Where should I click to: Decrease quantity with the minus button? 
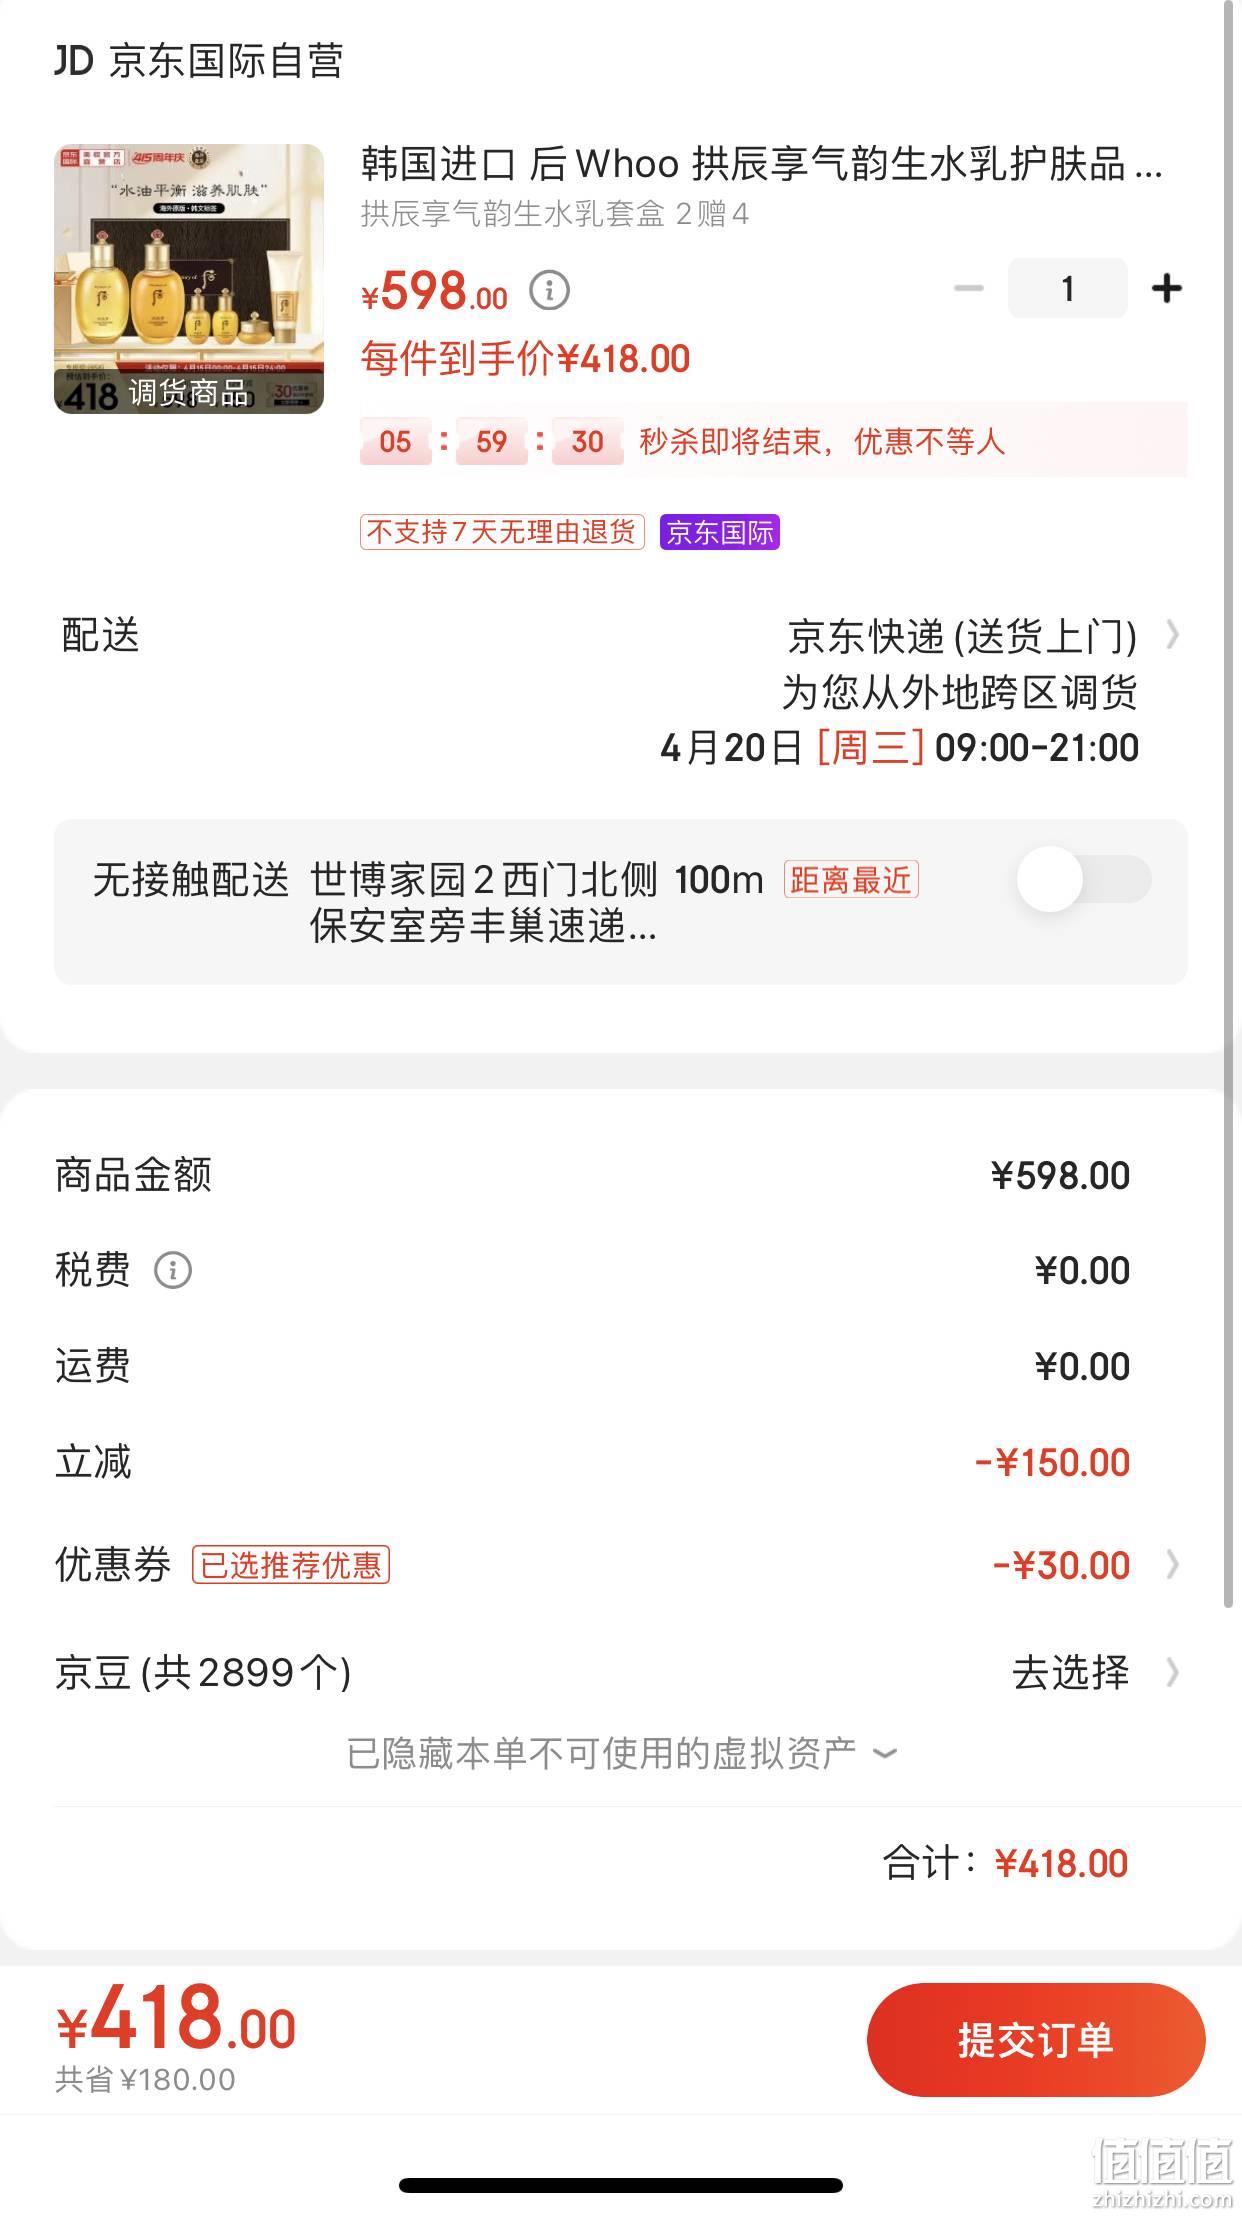pos(968,289)
